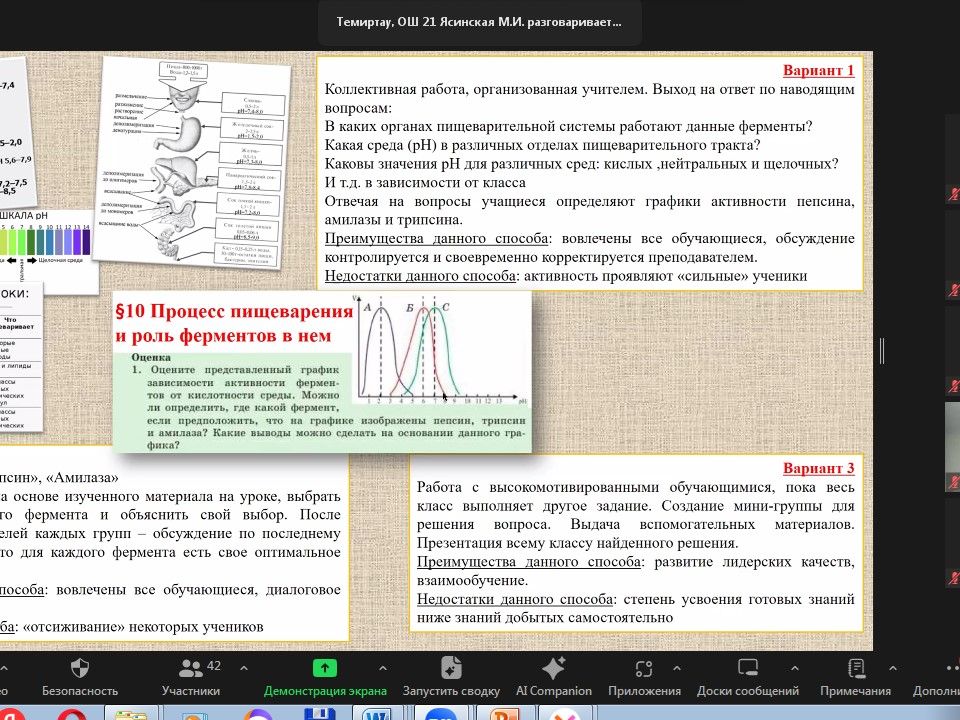Viewport: 960px width, 720px height.
Task: Open Доски сообщений whiteboards icon
Action: pos(748,669)
